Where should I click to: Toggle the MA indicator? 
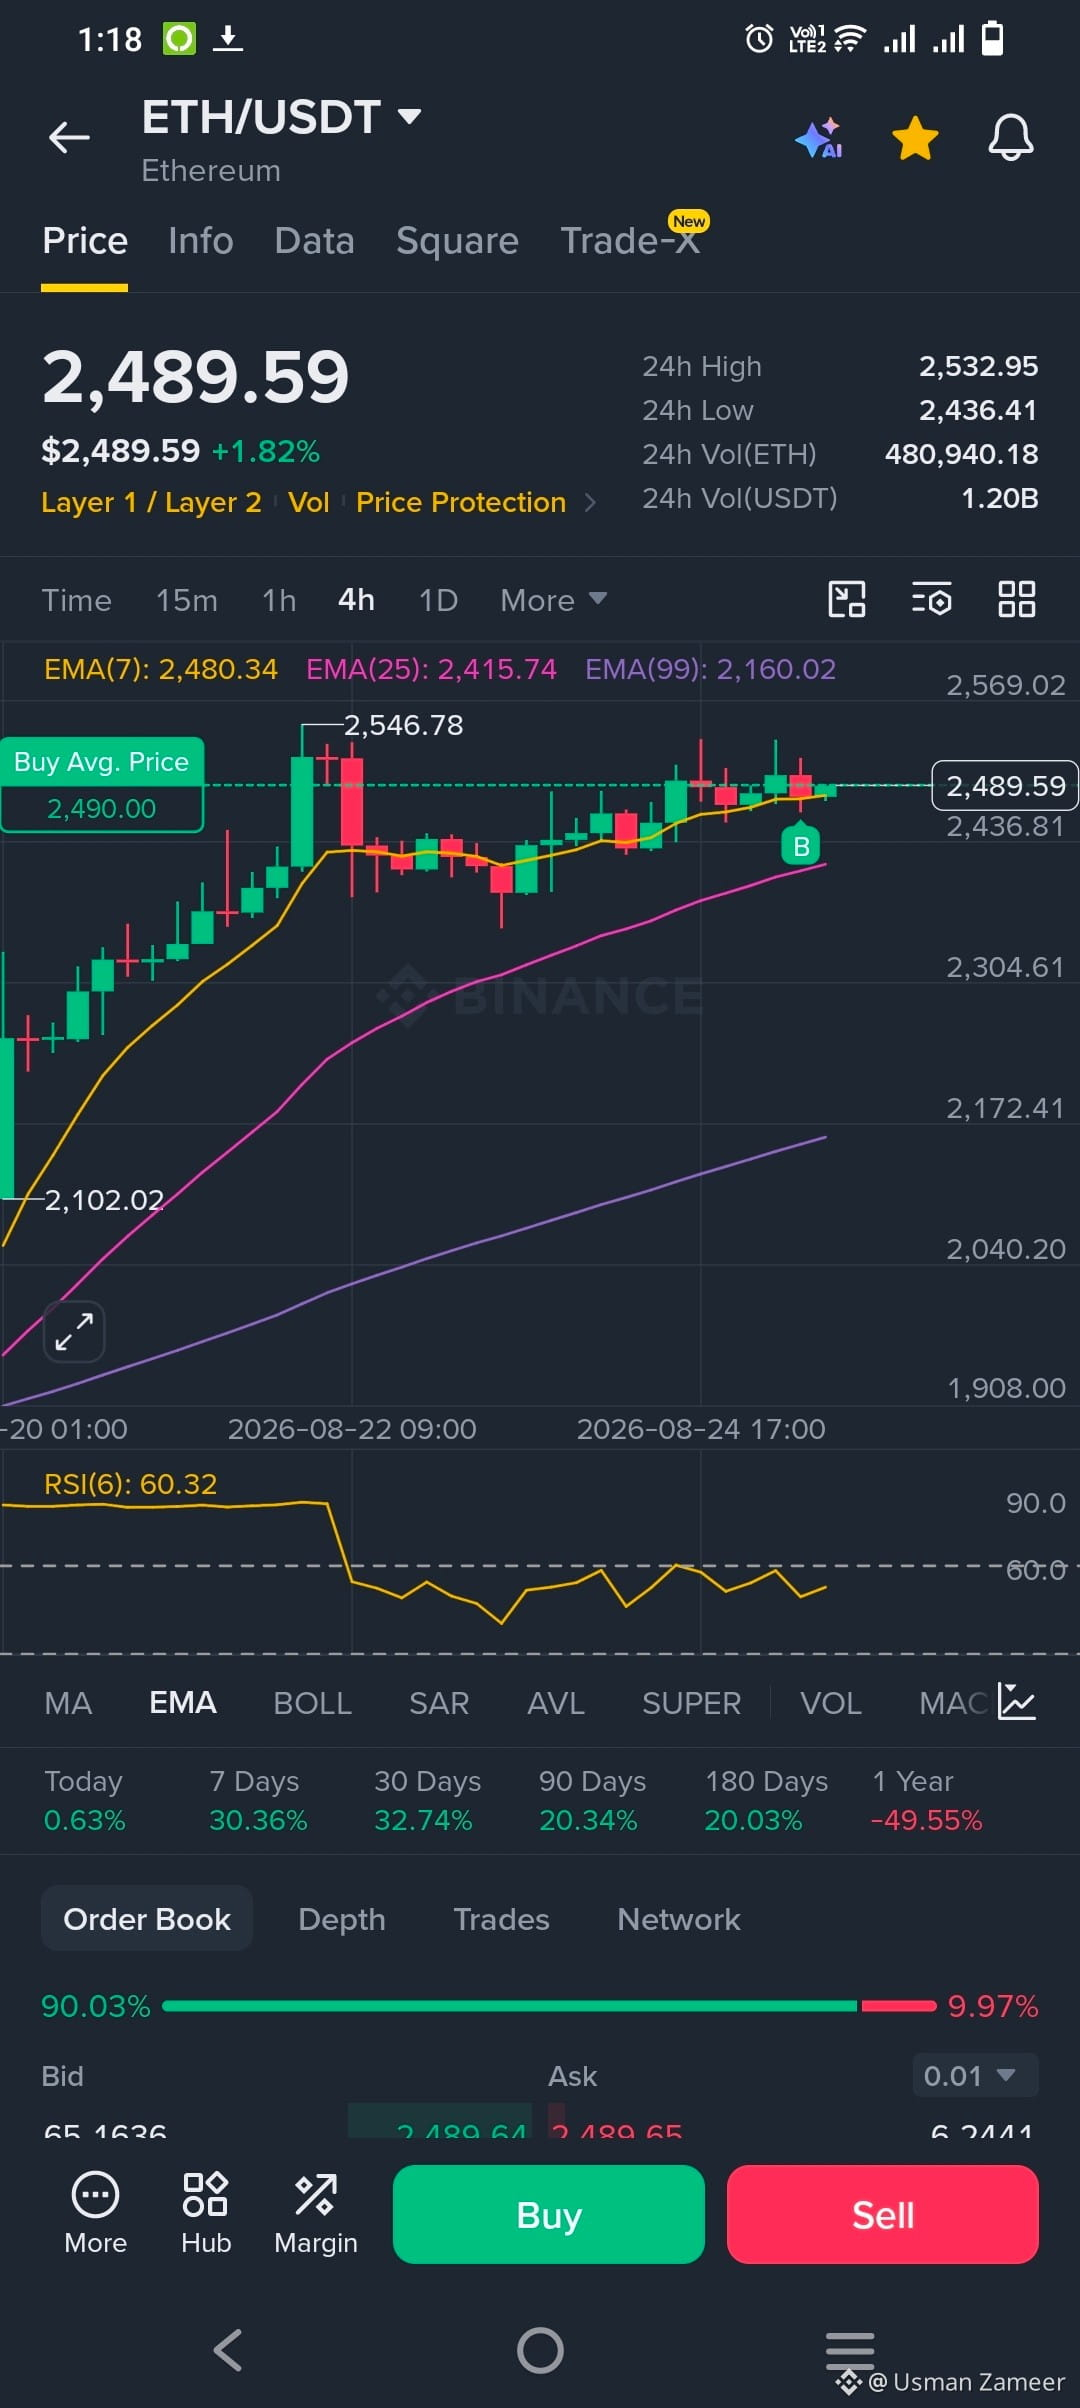point(68,1703)
